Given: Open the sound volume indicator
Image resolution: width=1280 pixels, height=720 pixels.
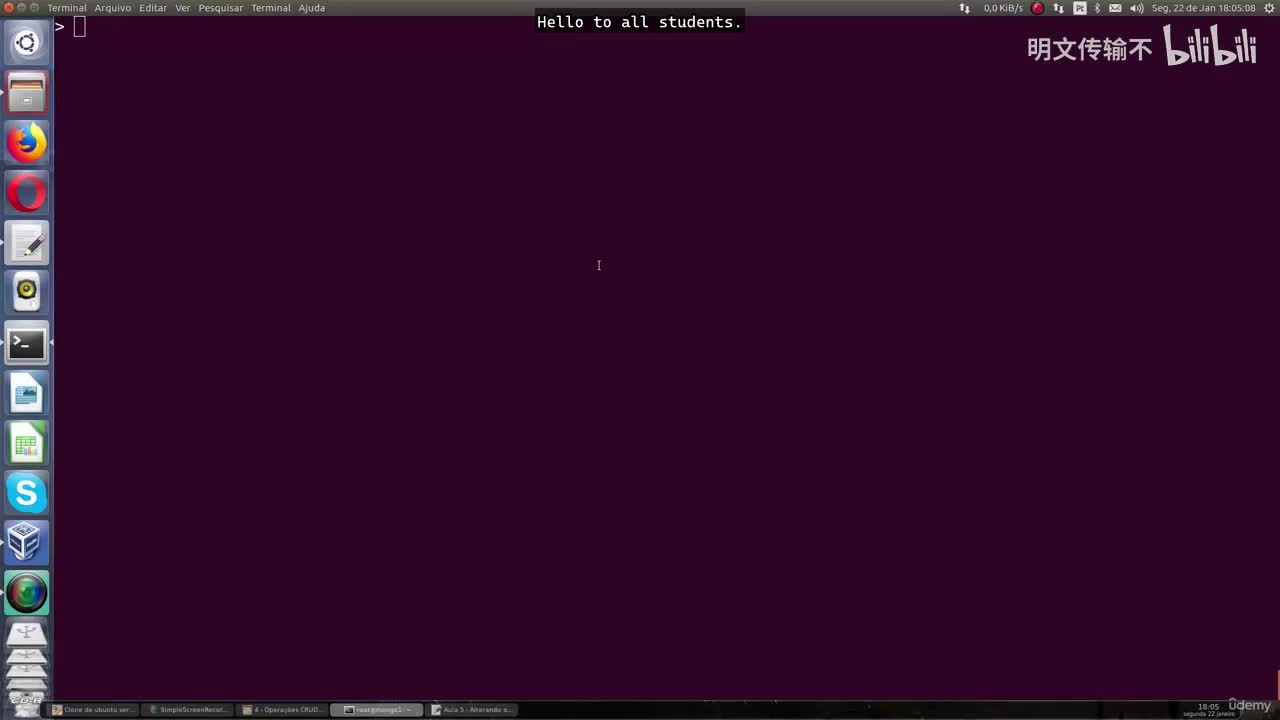Looking at the screenshot, I should click(x=1137, y=8).
